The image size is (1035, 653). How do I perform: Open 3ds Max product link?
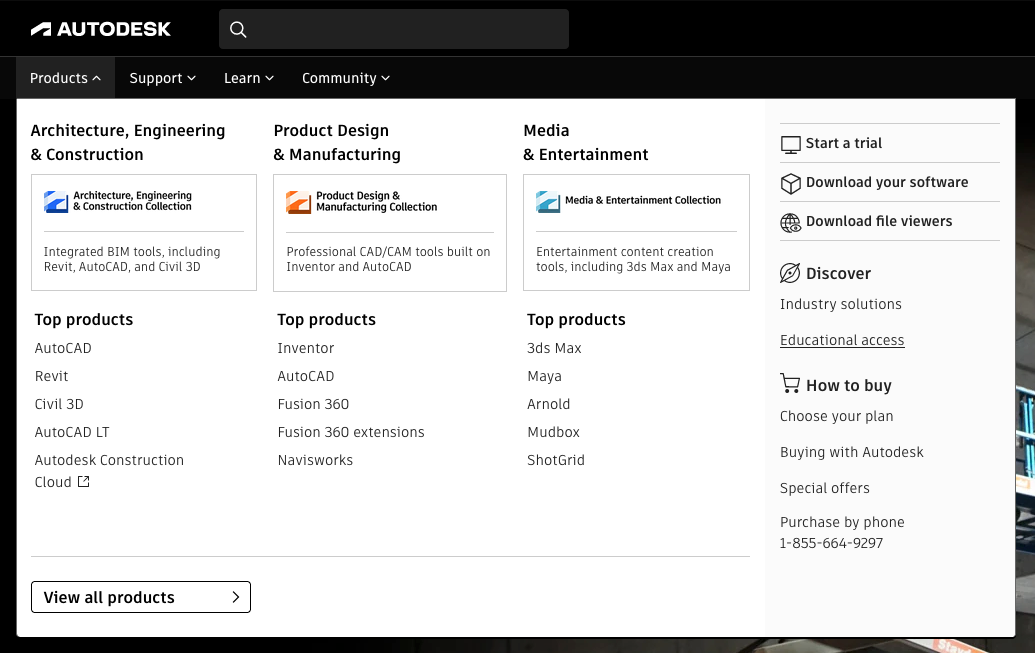tap(554, 348)
